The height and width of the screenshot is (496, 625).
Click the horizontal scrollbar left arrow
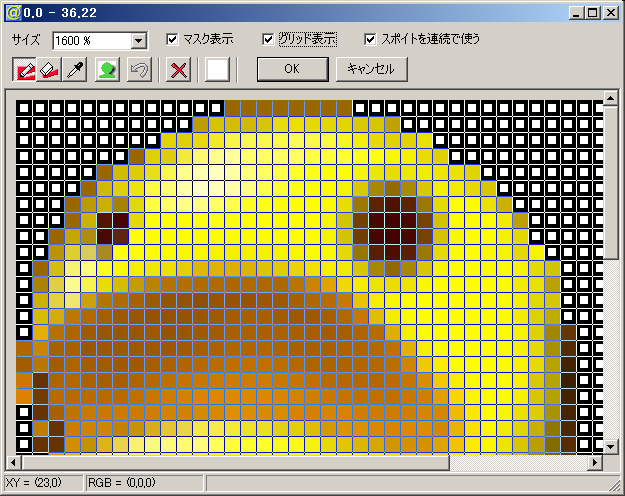pos(14,463)
